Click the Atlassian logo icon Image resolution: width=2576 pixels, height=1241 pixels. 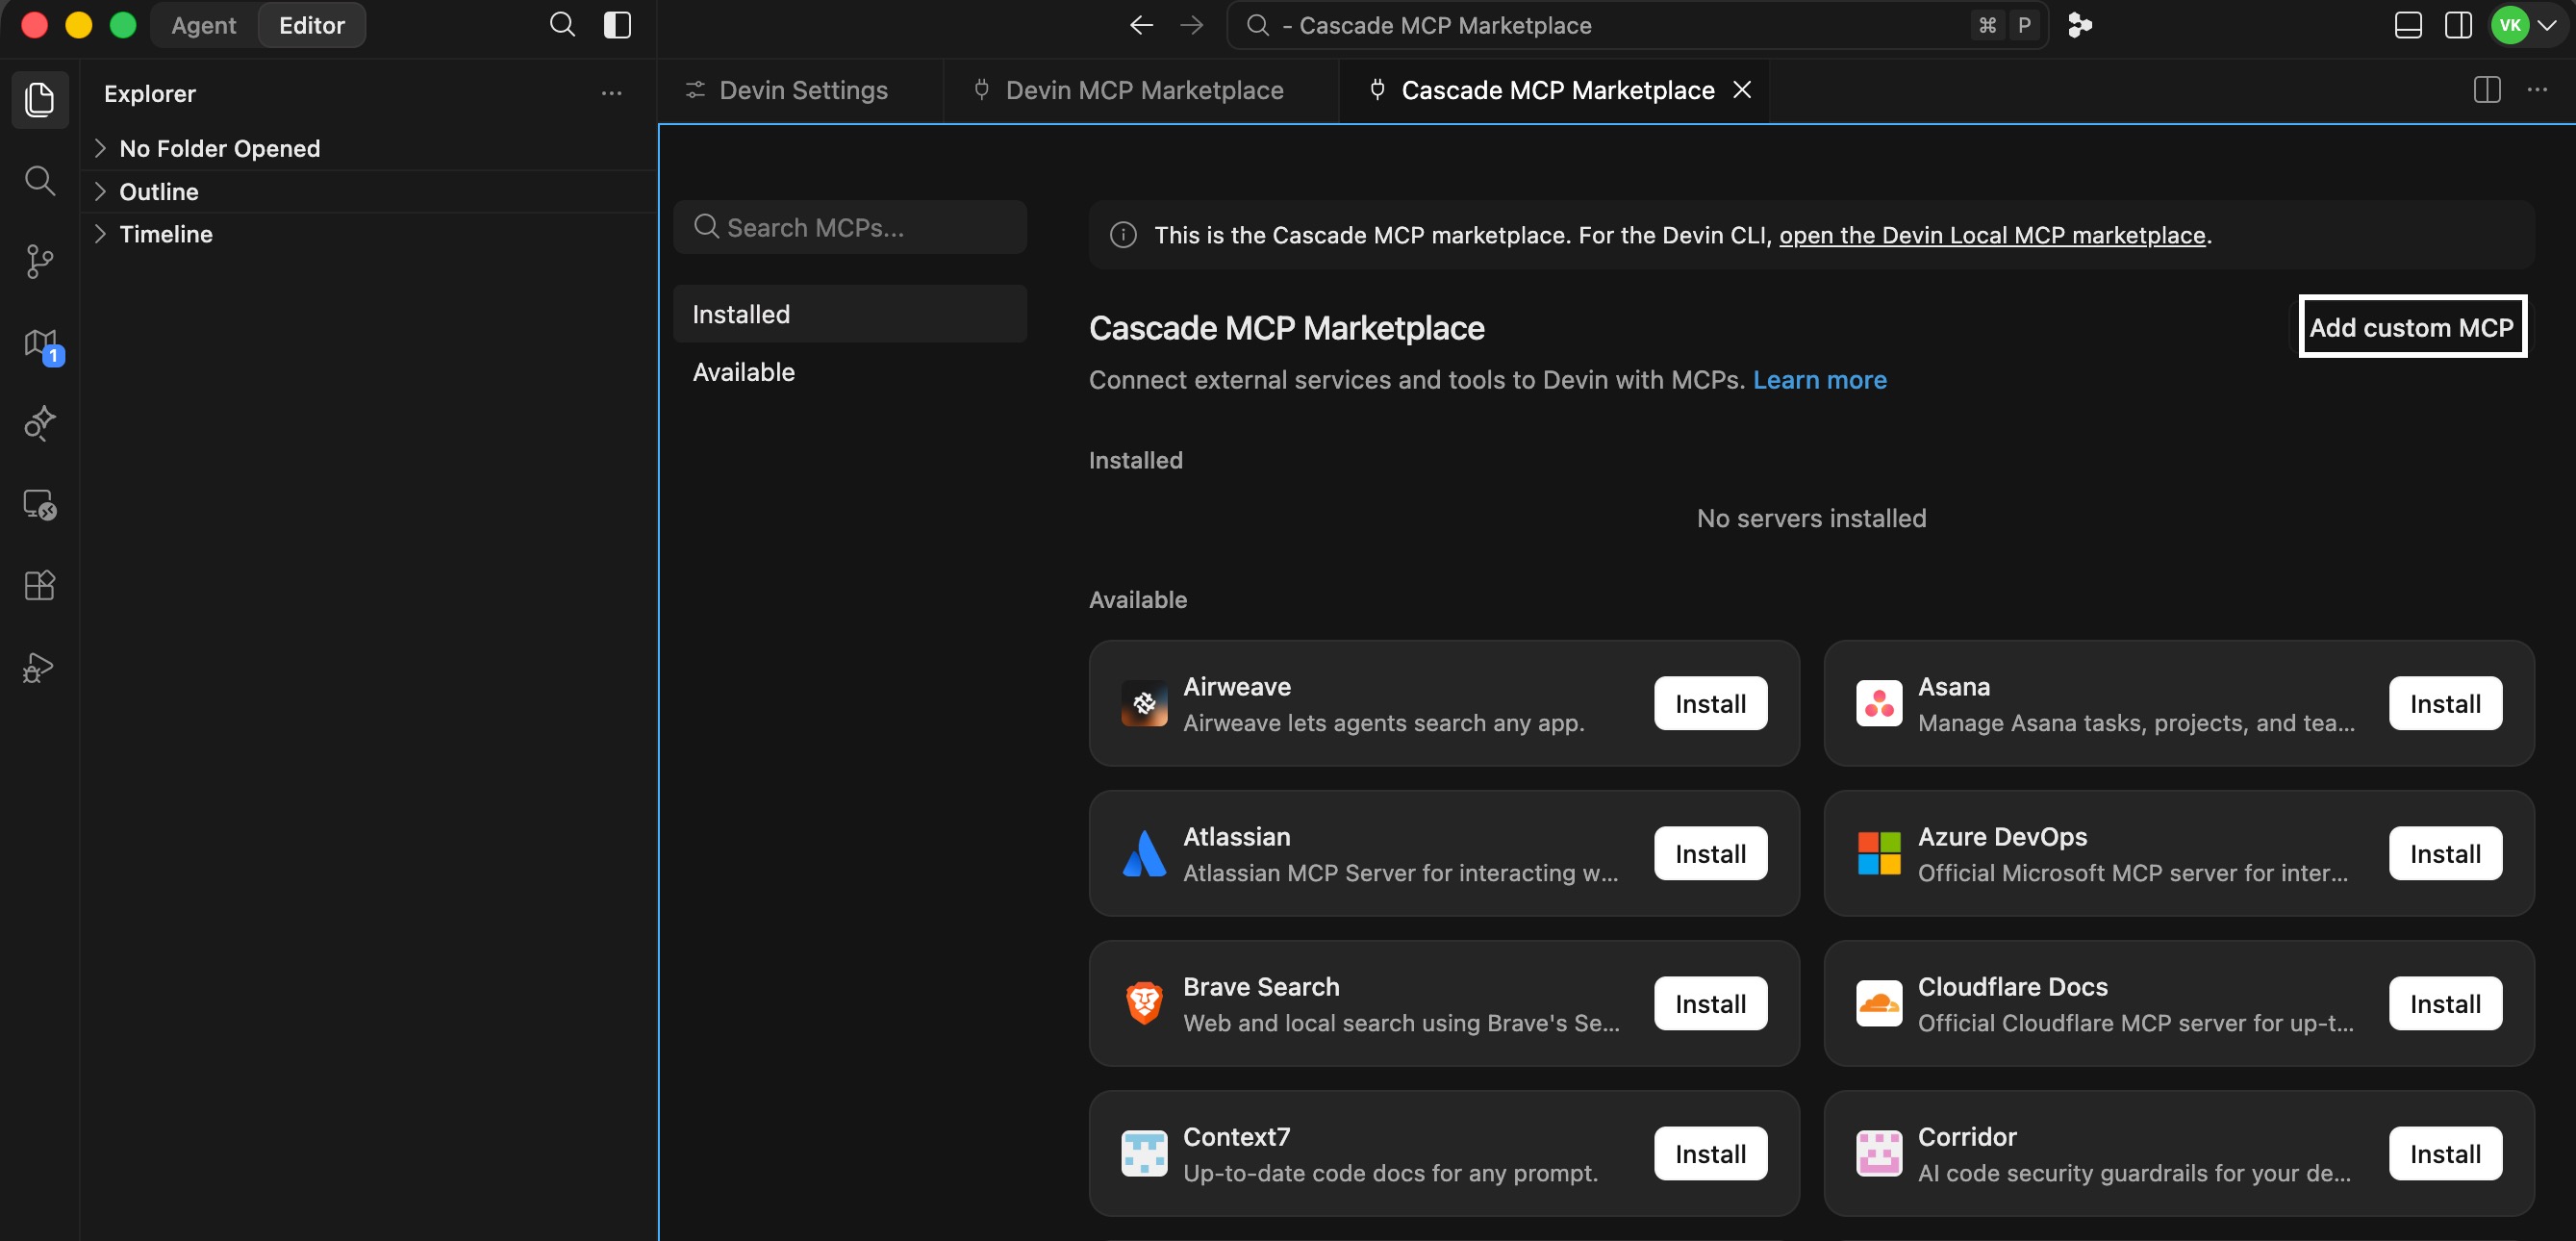[1144, 853]
